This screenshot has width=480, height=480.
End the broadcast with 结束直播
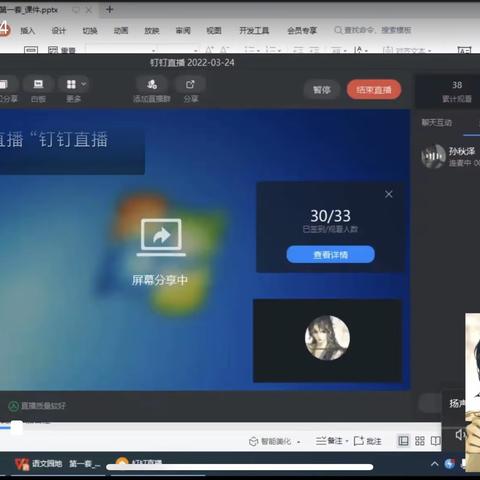pos(374,90)
